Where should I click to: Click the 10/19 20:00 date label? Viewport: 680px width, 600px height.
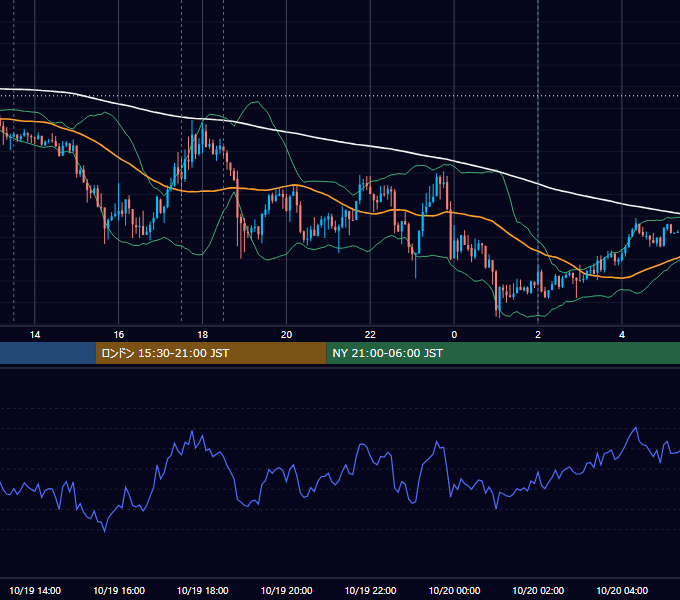tap(286, 590)
